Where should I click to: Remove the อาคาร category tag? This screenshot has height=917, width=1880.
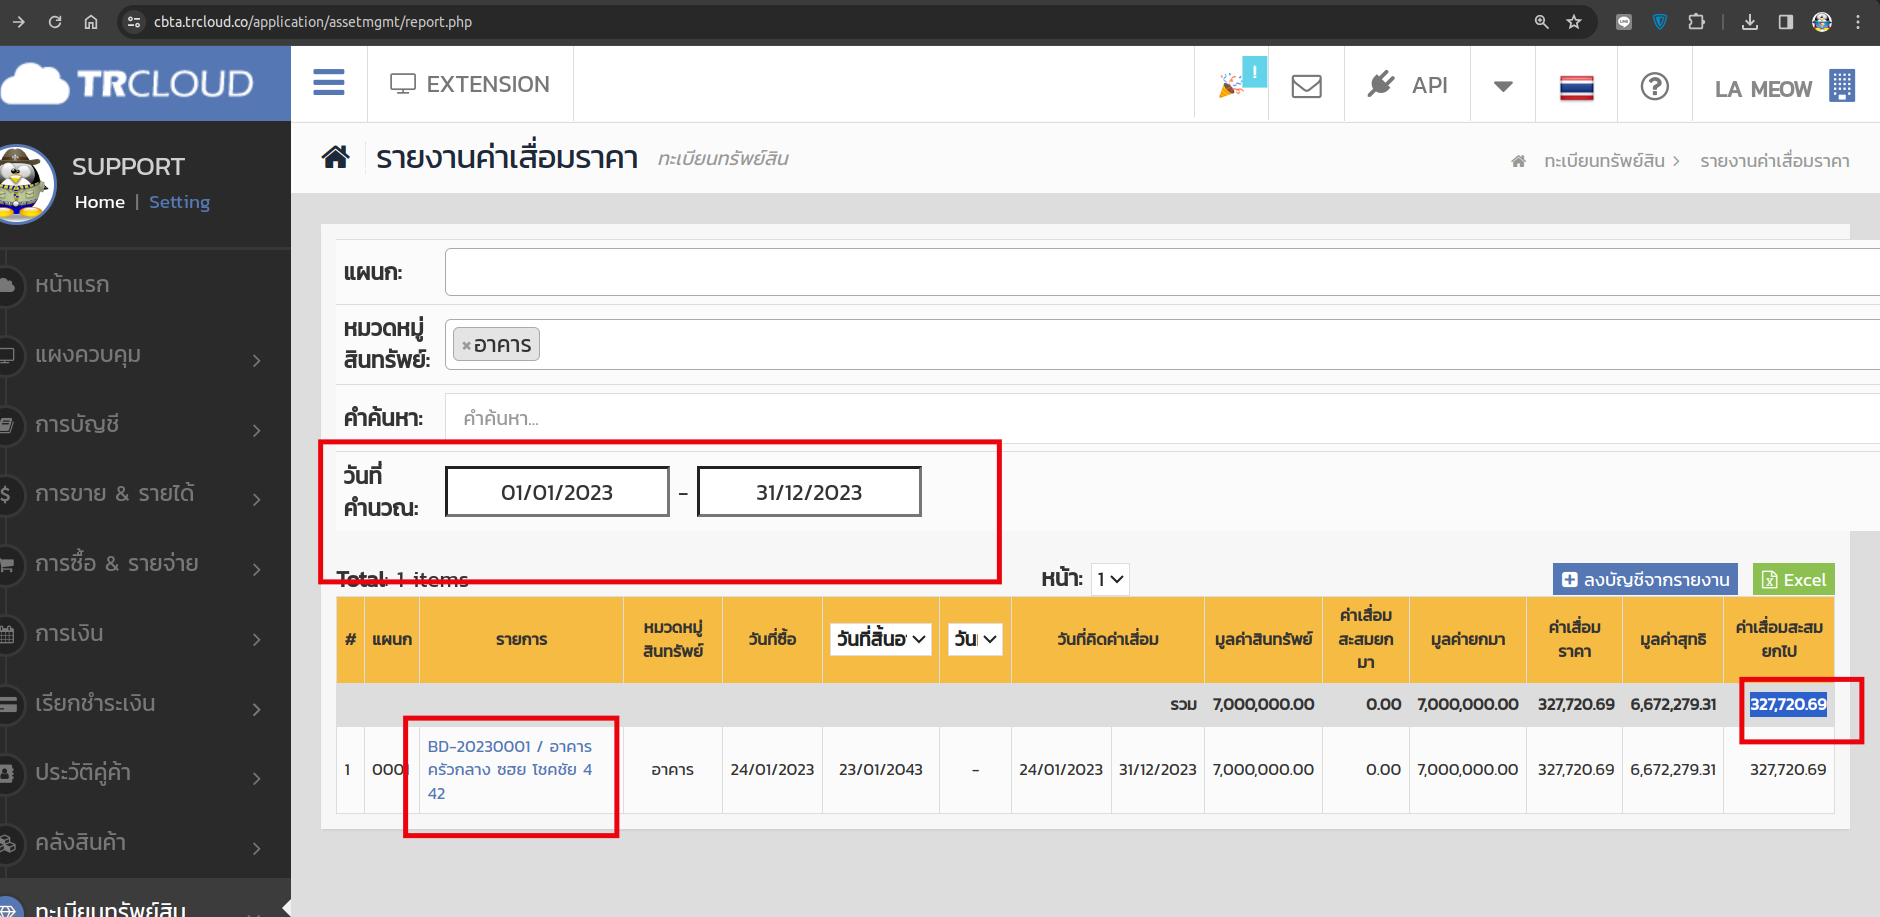point(466,345)
